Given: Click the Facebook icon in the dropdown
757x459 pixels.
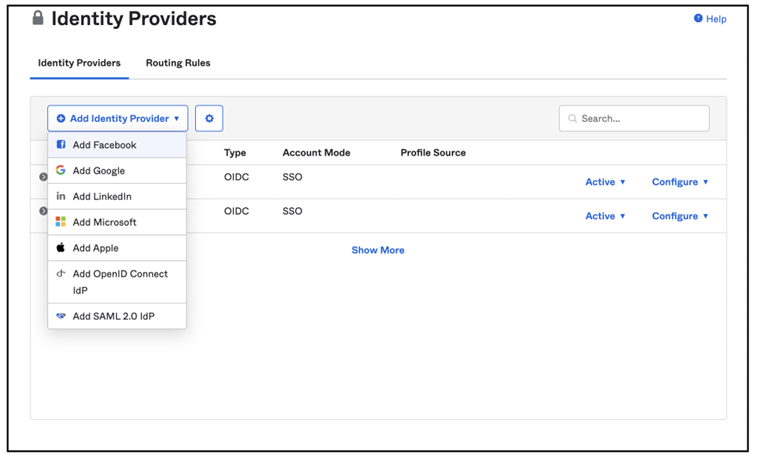Looking at the screenshot, I should click(x=61, y=145).
